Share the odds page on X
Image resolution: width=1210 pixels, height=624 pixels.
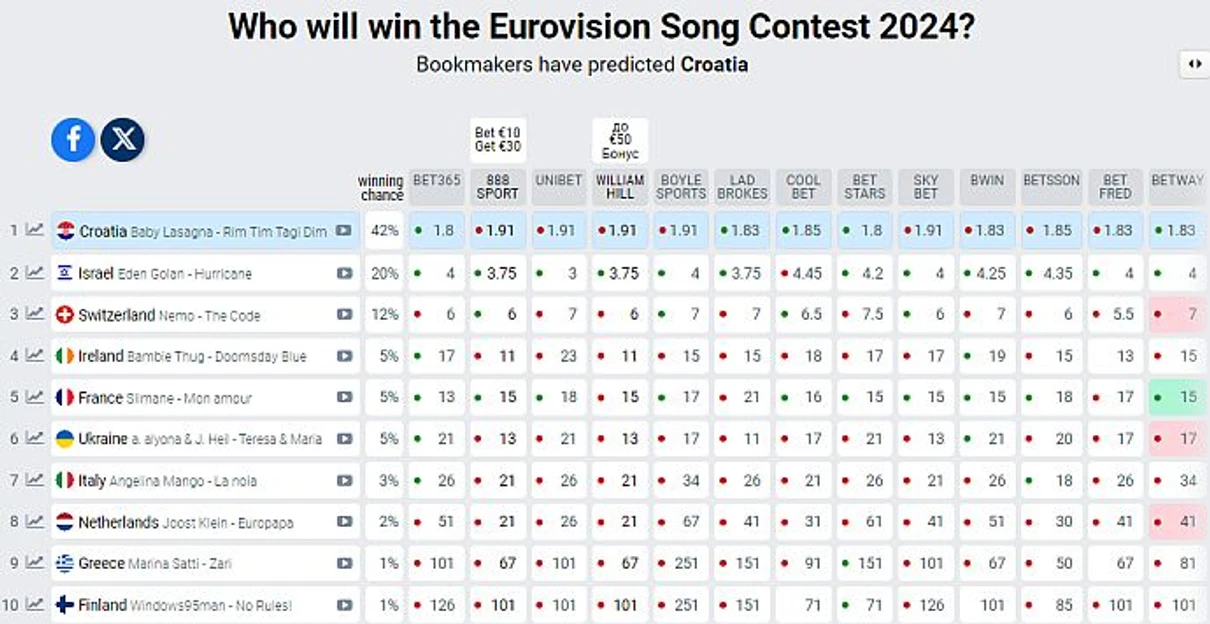click(x=123, y=140)
